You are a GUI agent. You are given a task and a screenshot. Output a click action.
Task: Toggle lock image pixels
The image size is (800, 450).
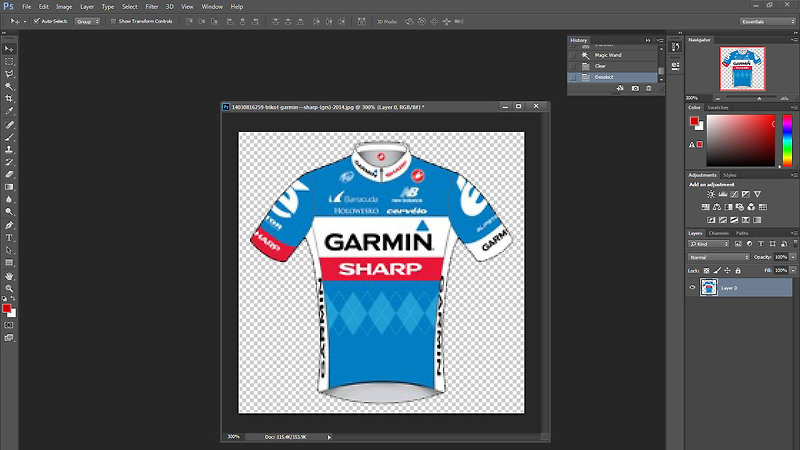coord(717,271)
